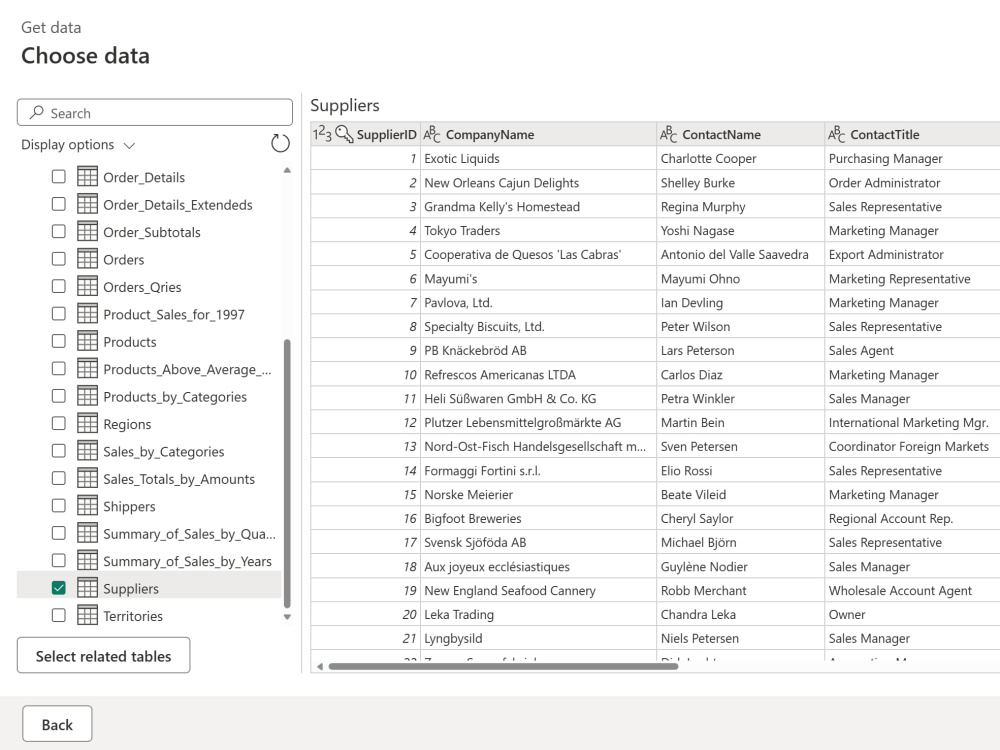Expand the Display options dropdown
The height and width of the screenshot is (750, 1000).
coord(78,145)
